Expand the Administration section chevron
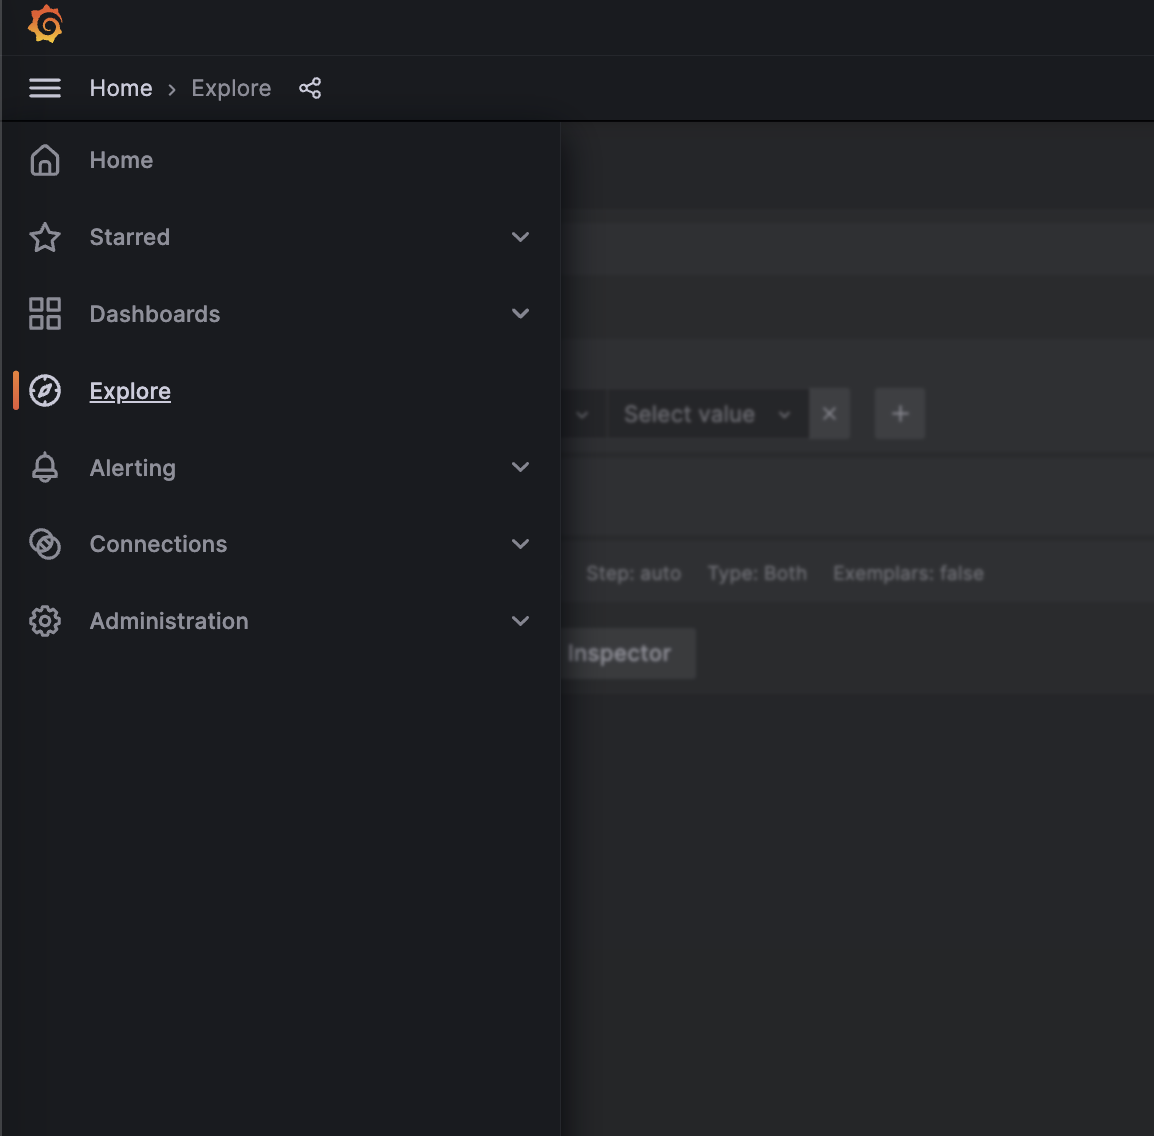Screen dimensions: 1154x1136 [x=520, y=621]
